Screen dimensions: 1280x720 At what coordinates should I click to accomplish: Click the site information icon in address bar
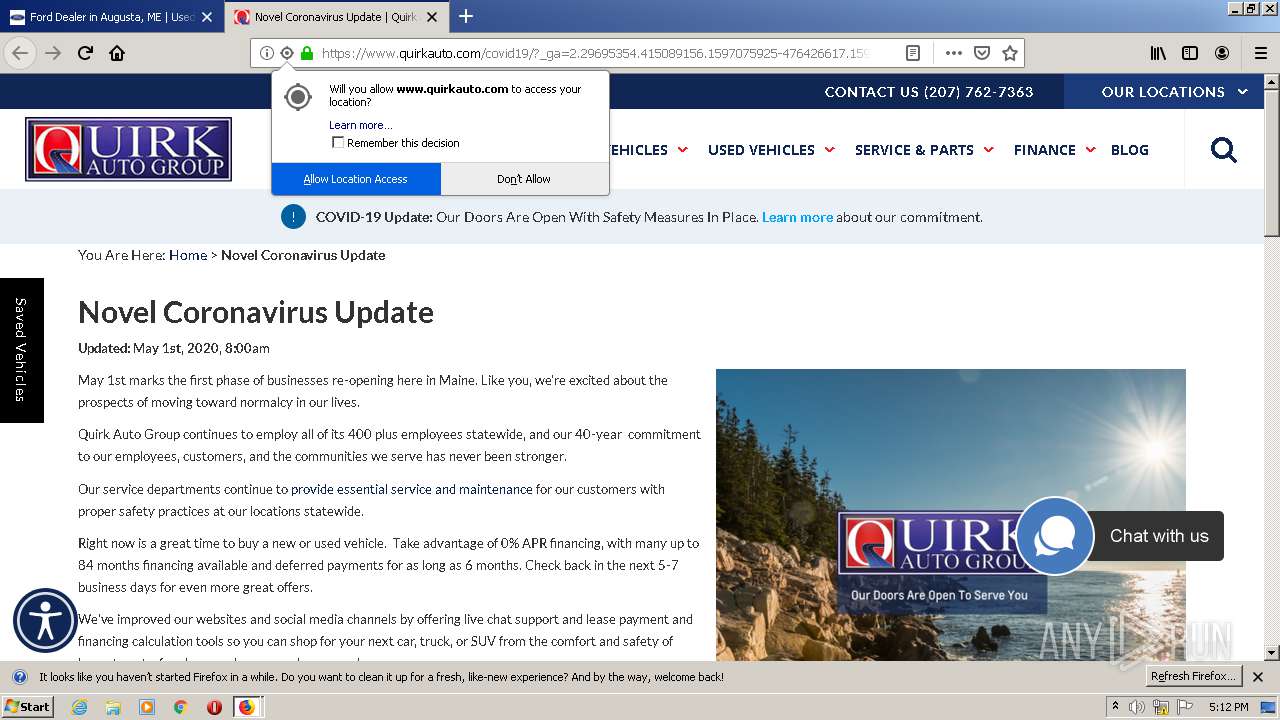pyautogui.click(x=267, y=53)
